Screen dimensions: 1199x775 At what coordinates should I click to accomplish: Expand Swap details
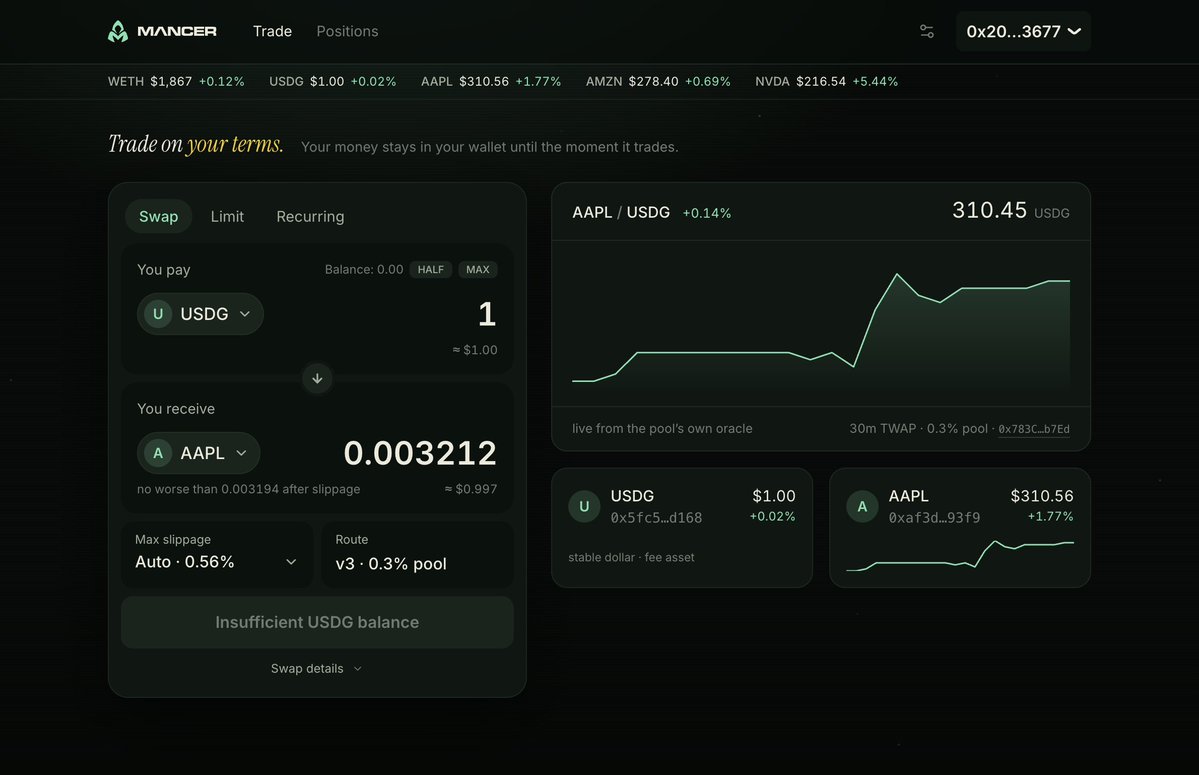317,669
